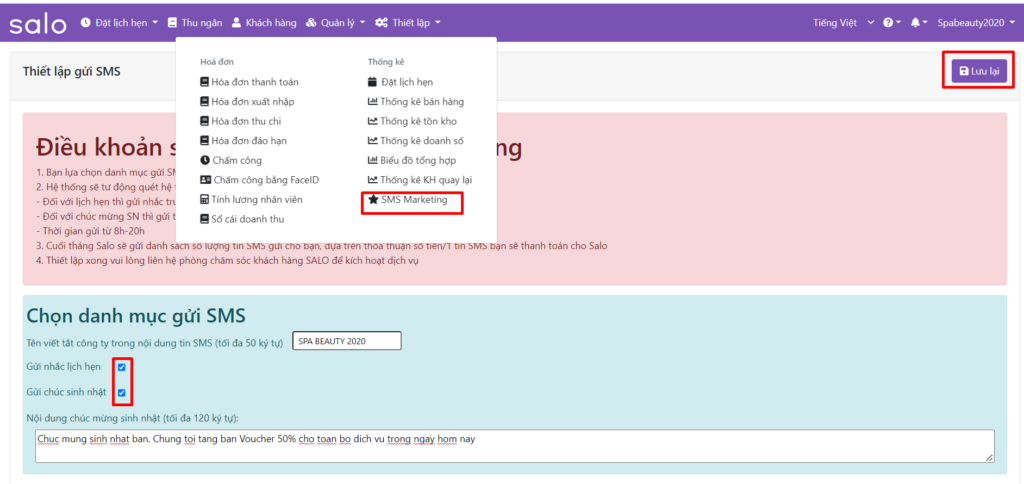Expand the Đặt lịch hẹn menu

coord(119,22)
